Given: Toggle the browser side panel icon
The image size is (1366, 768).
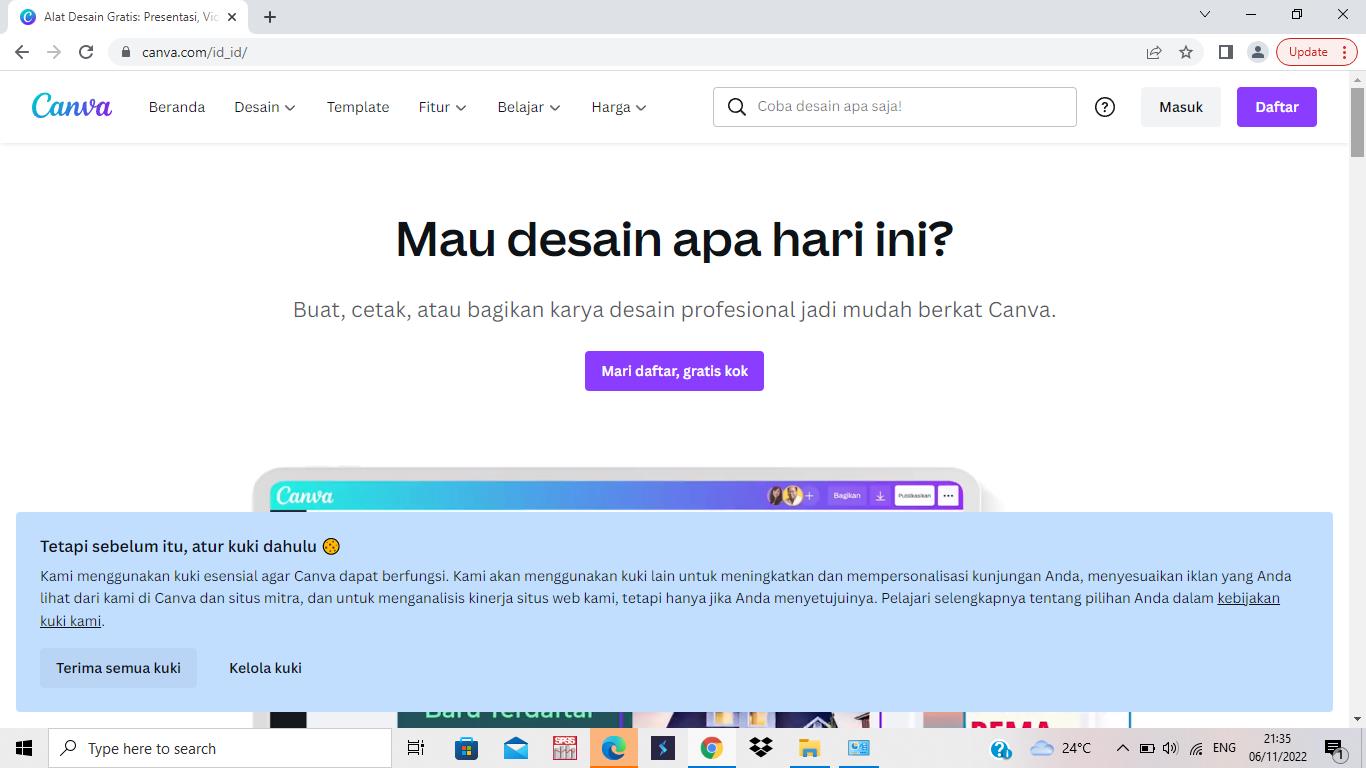Looking at the screenshot, I should 1225,52.
